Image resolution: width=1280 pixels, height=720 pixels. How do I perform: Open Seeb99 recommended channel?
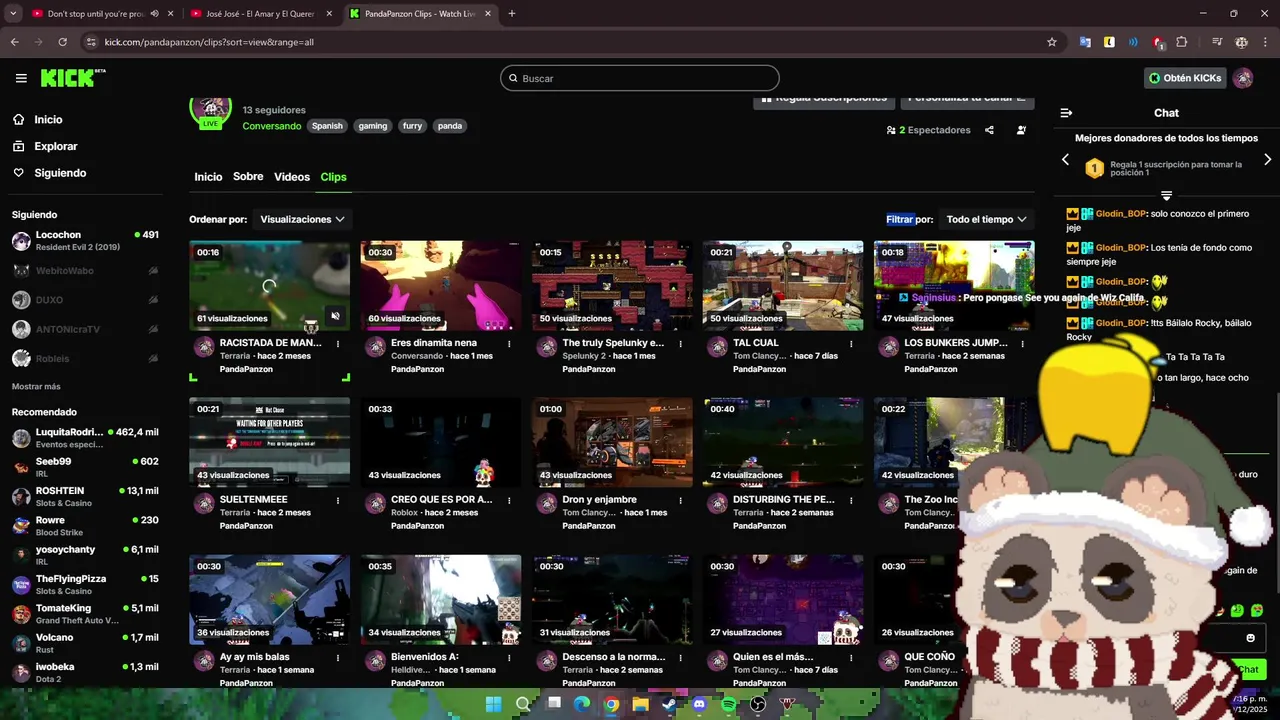[x=85, y=467]
